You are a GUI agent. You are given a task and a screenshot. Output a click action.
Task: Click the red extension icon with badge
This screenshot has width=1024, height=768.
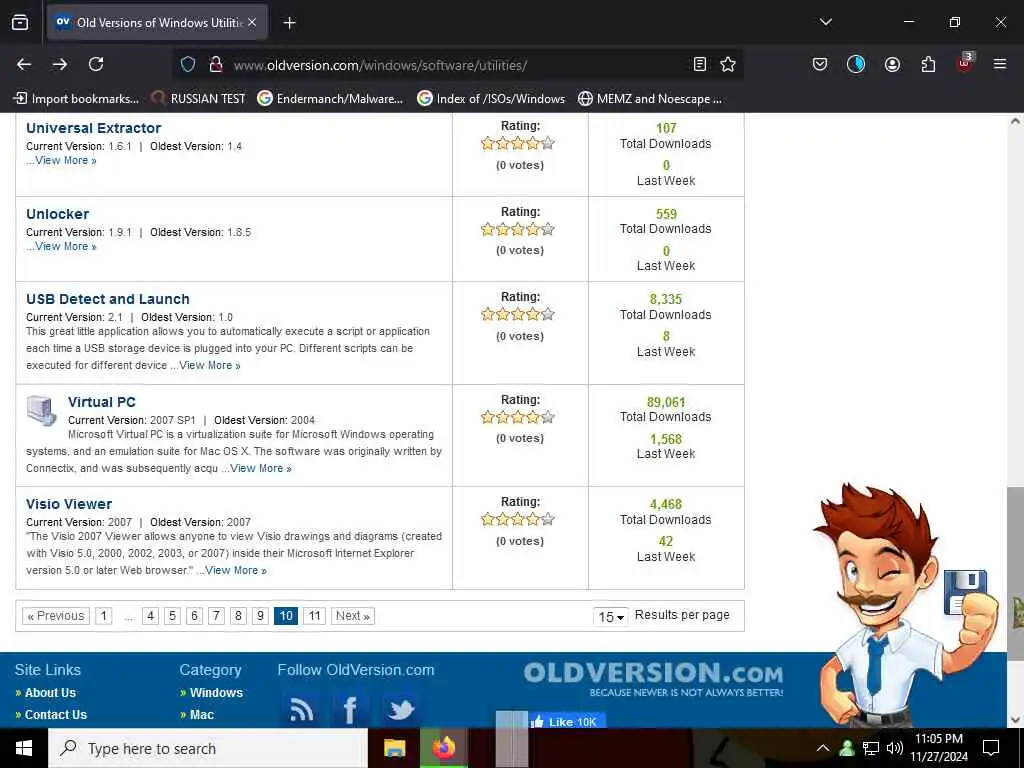[x=965, y=63]
